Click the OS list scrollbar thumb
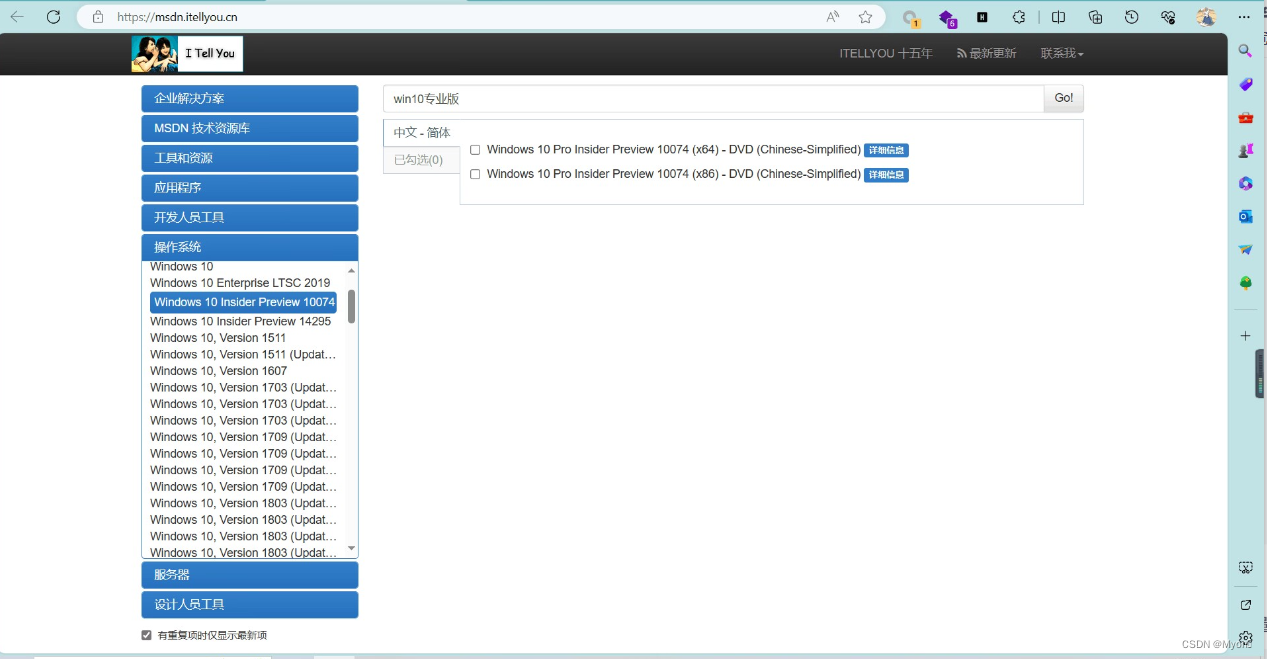Screen dimensions: 1267x659 pyautogui.click(x=351, y=306)
